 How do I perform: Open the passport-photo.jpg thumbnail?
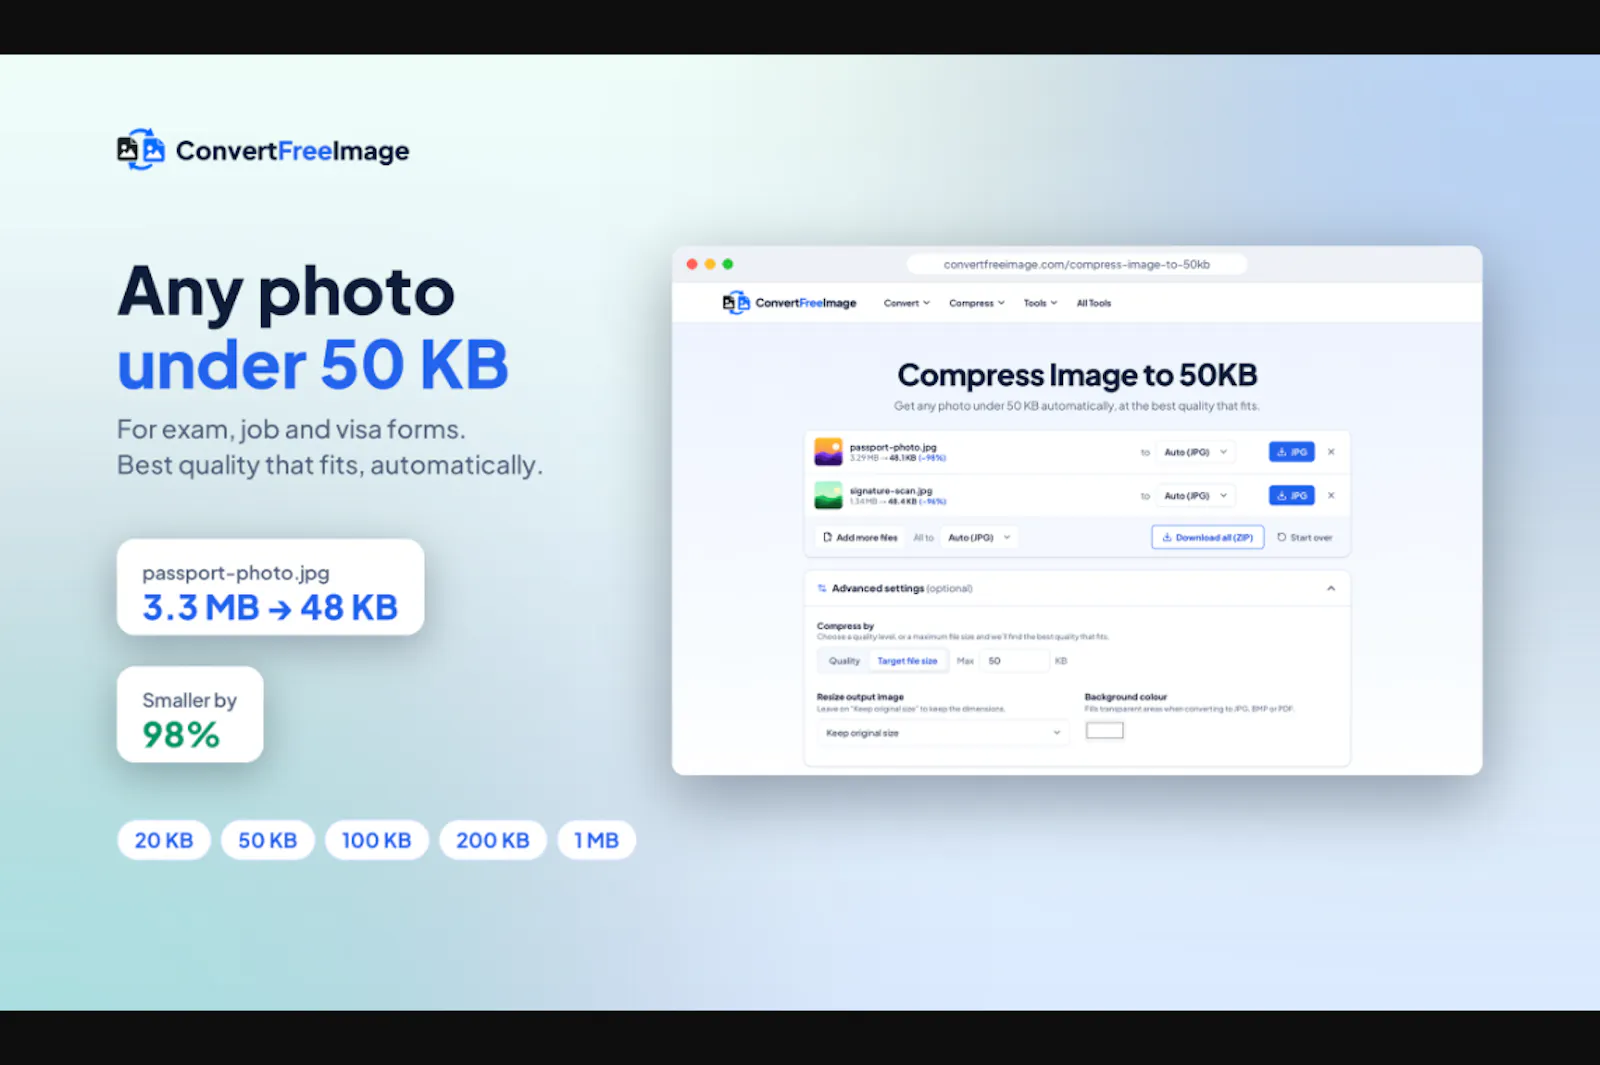pyautogui.click(x=828, y=452)
